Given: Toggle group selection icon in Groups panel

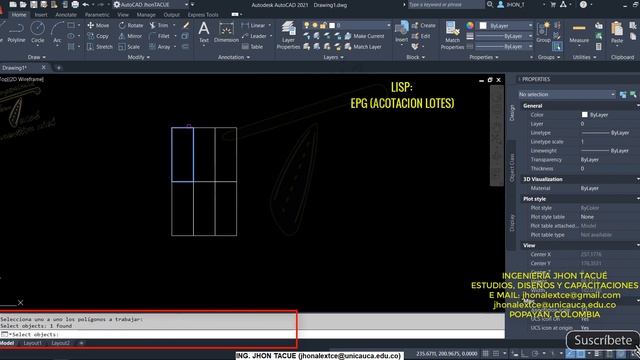Looking at the screenshot, I should 557,47.
